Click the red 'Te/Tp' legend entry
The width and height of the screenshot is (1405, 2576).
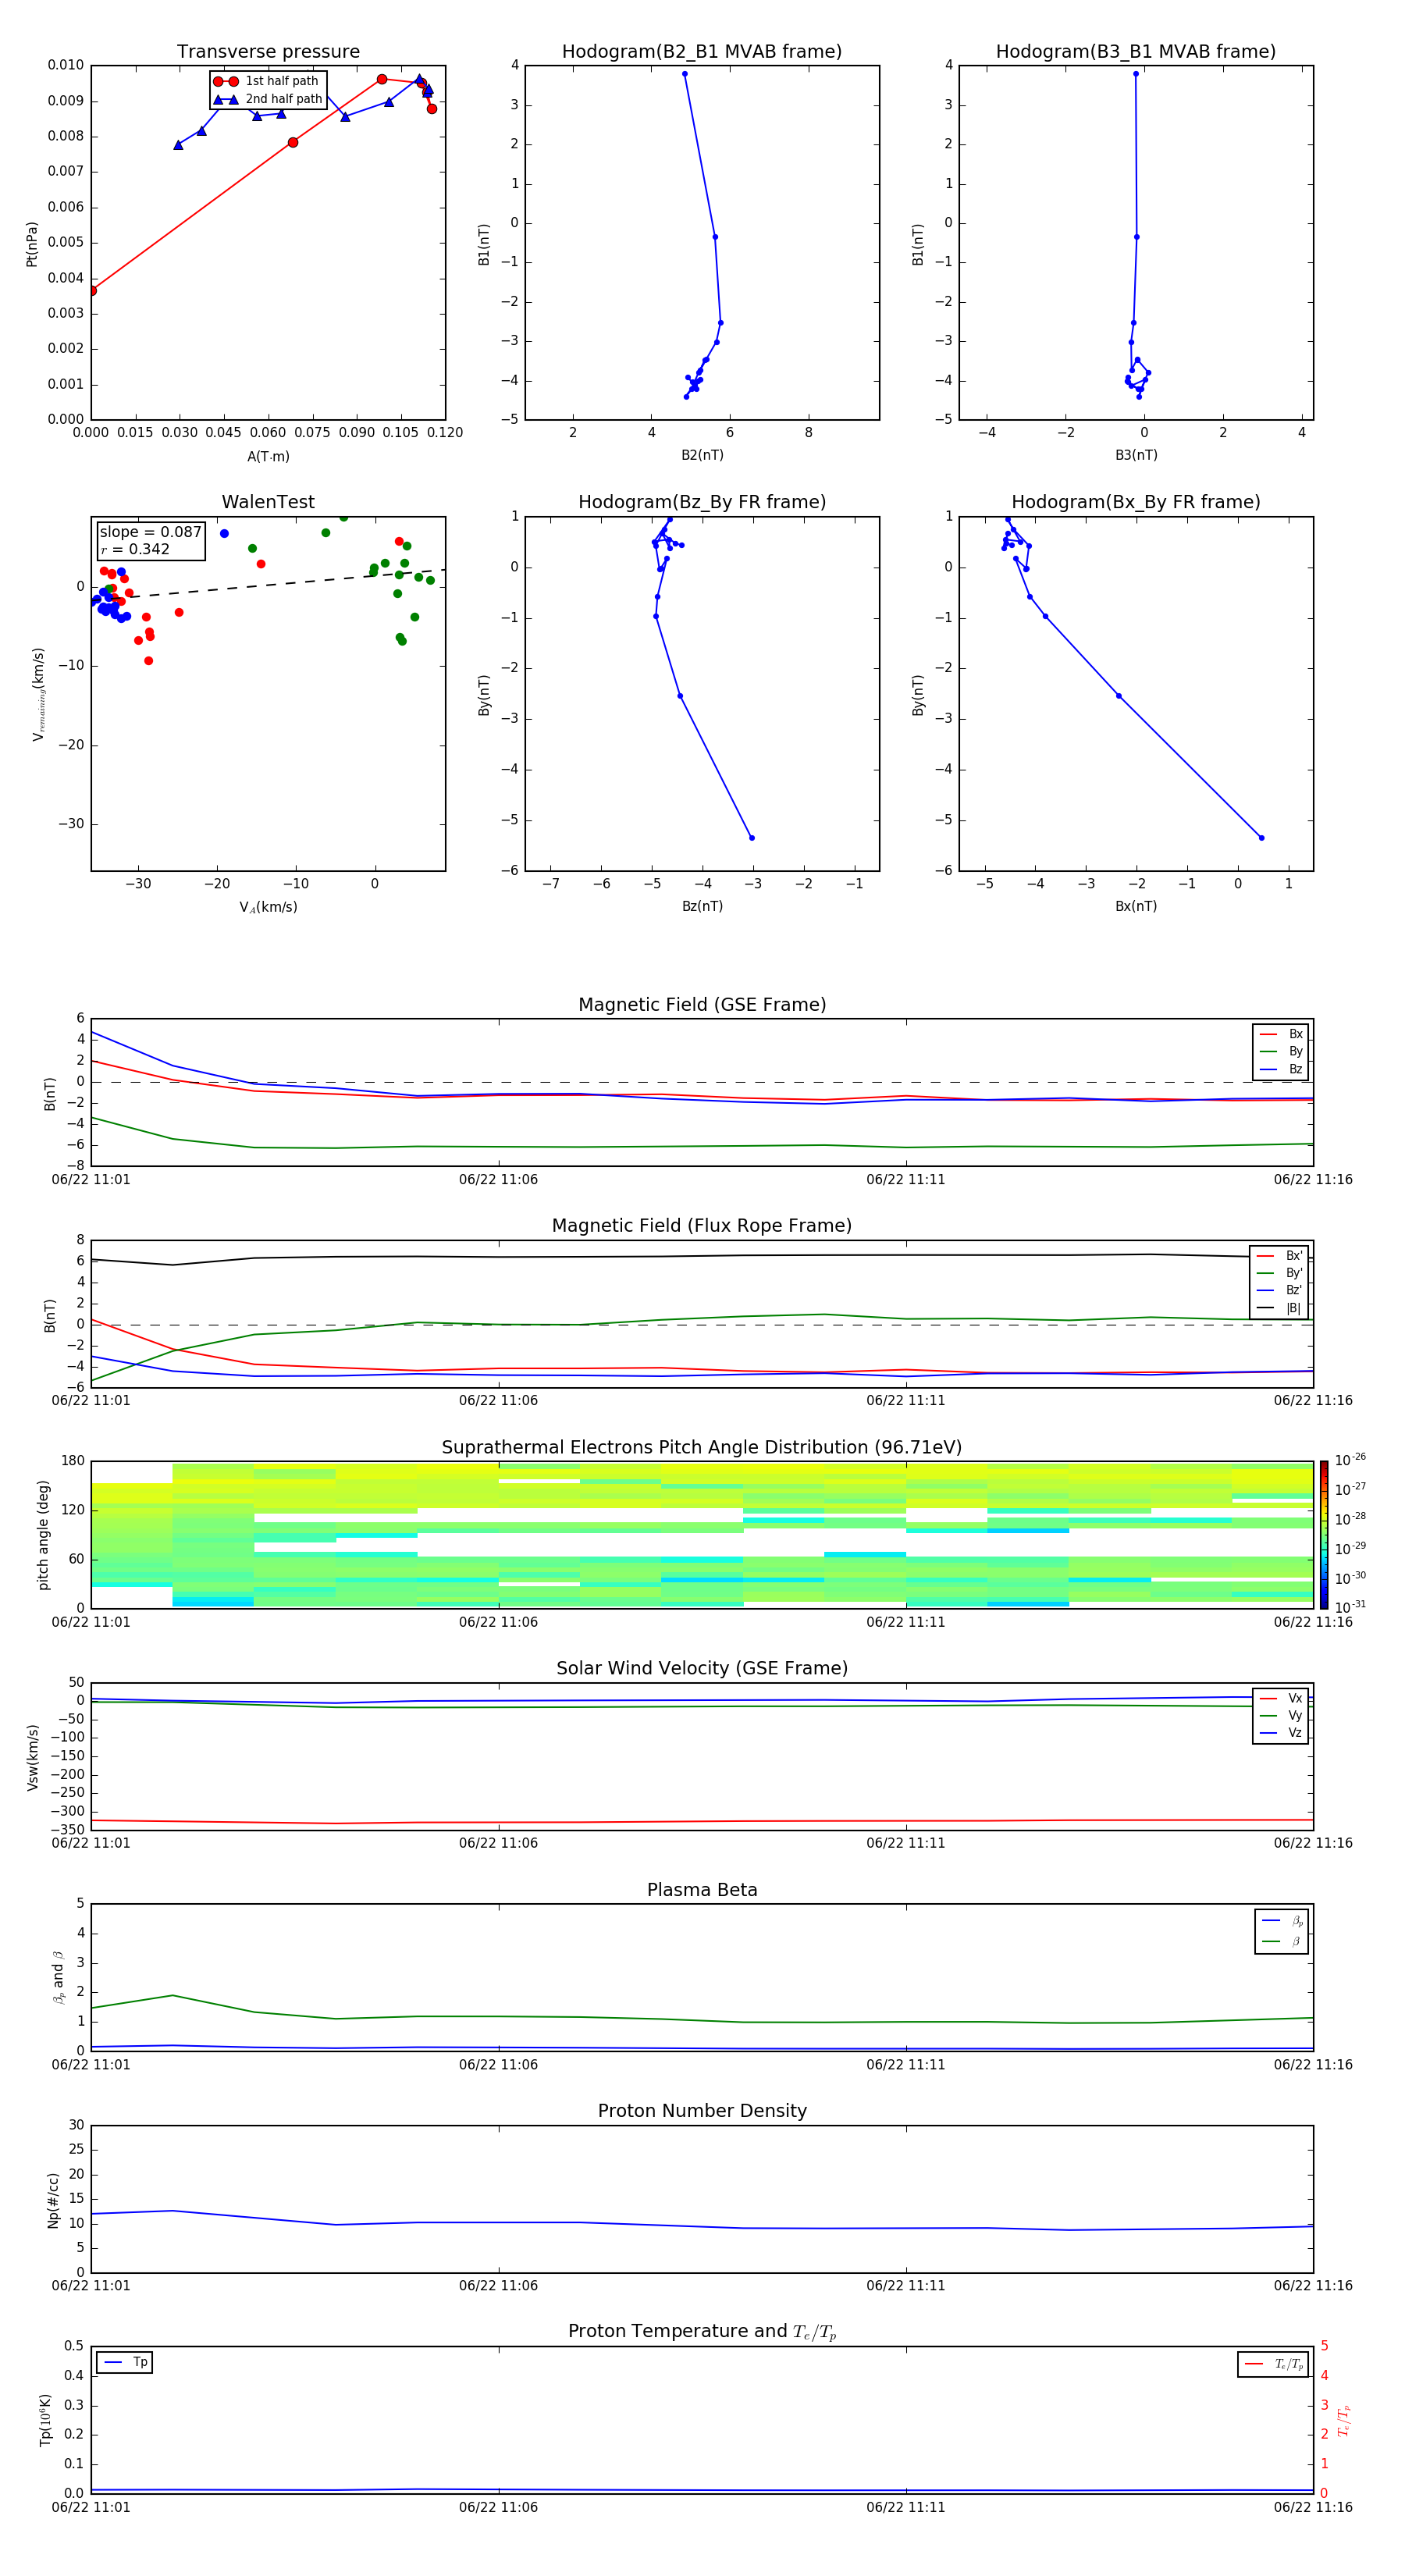click(x=1274, y=2365)
